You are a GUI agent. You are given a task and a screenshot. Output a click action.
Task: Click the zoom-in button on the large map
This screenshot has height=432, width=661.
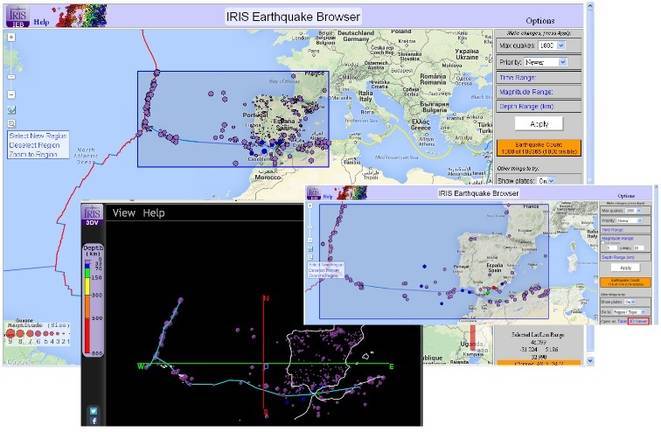[11, 37]
